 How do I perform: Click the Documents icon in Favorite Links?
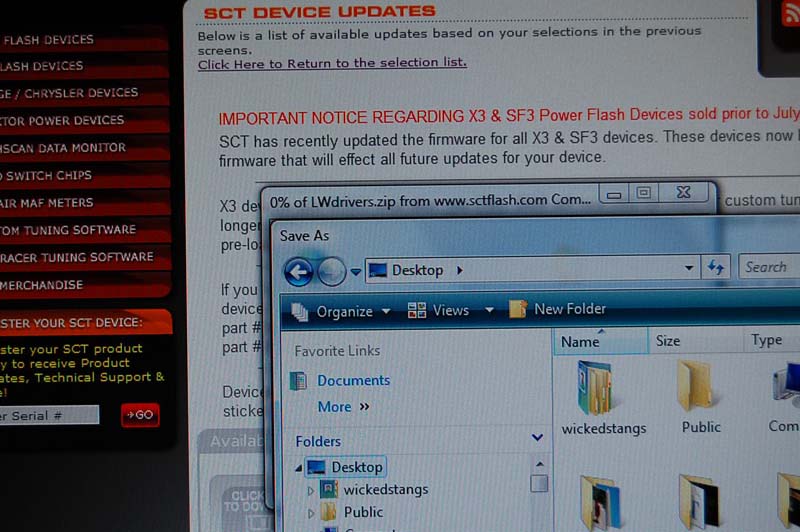point(298,381)
